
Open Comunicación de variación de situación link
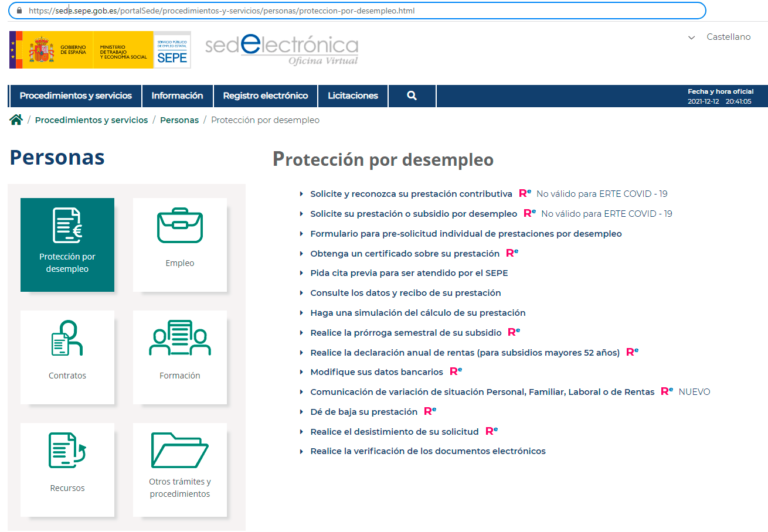[482, 392]
